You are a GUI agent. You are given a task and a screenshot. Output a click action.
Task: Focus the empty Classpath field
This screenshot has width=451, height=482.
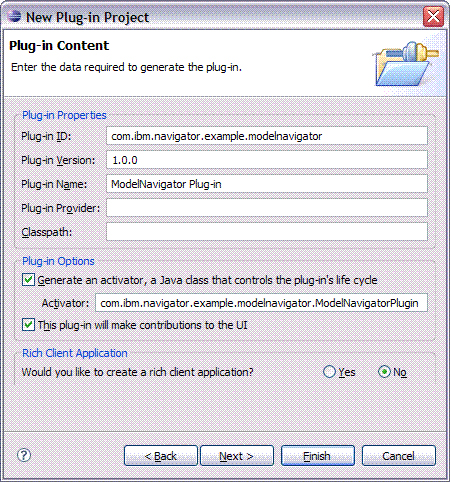(x=267, y=232)
